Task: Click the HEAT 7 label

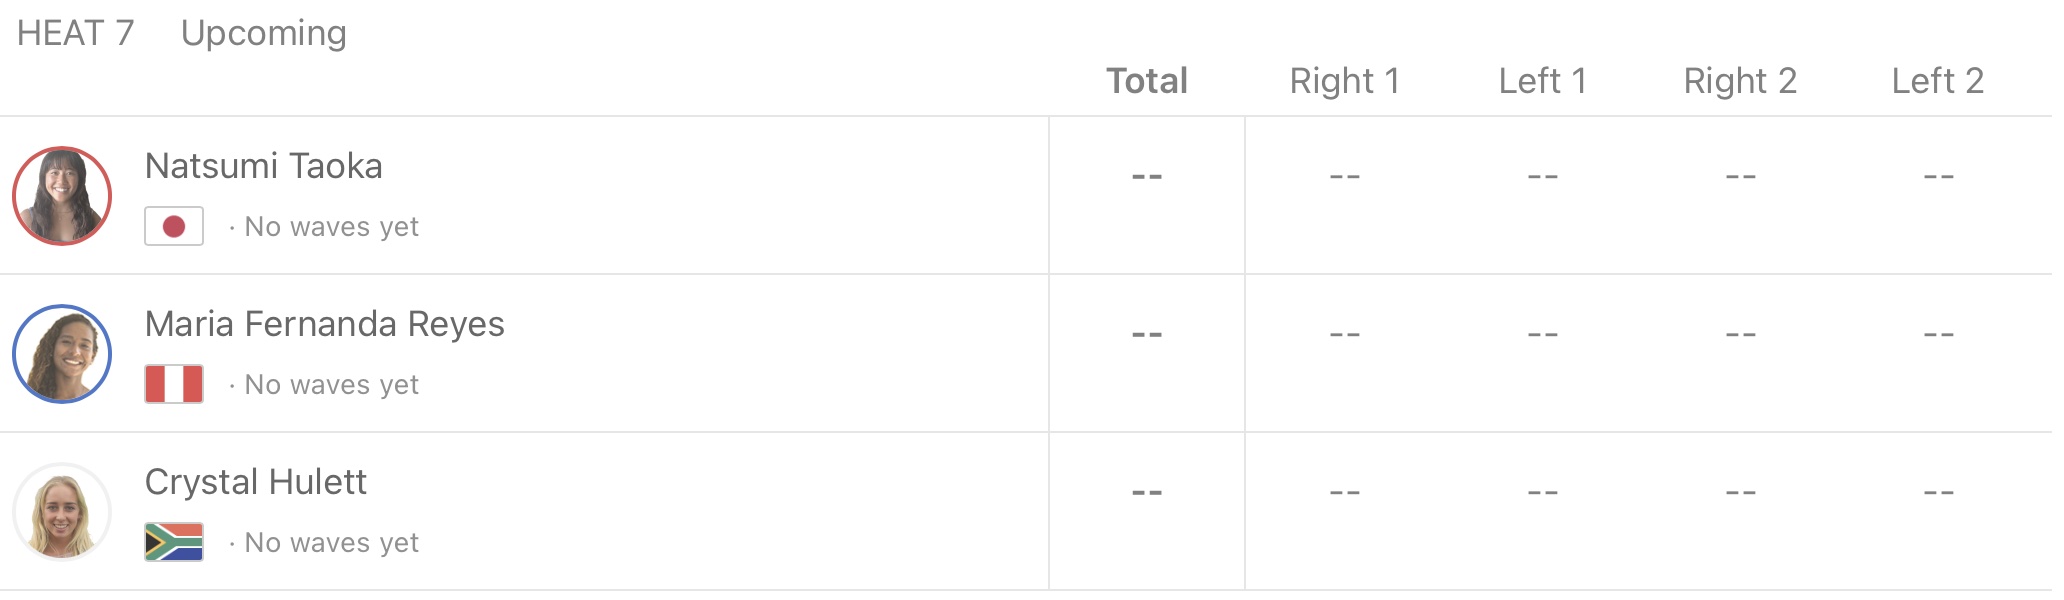Action: [x=76, y=33]
